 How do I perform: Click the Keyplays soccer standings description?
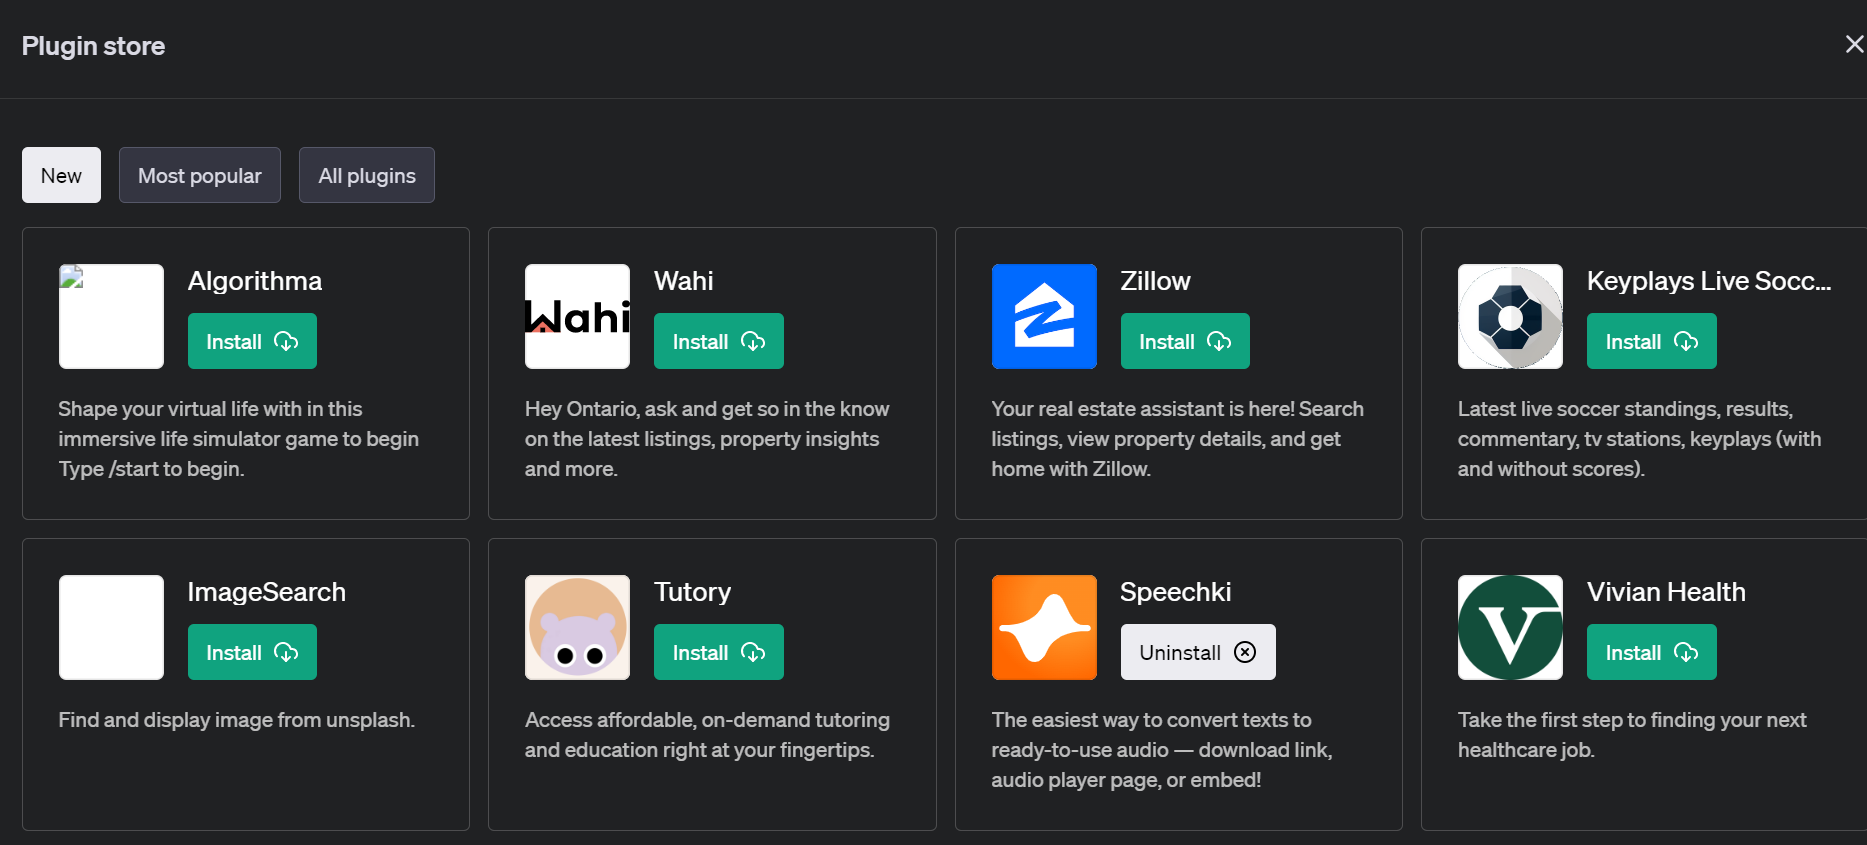(x=1640, y=439)
